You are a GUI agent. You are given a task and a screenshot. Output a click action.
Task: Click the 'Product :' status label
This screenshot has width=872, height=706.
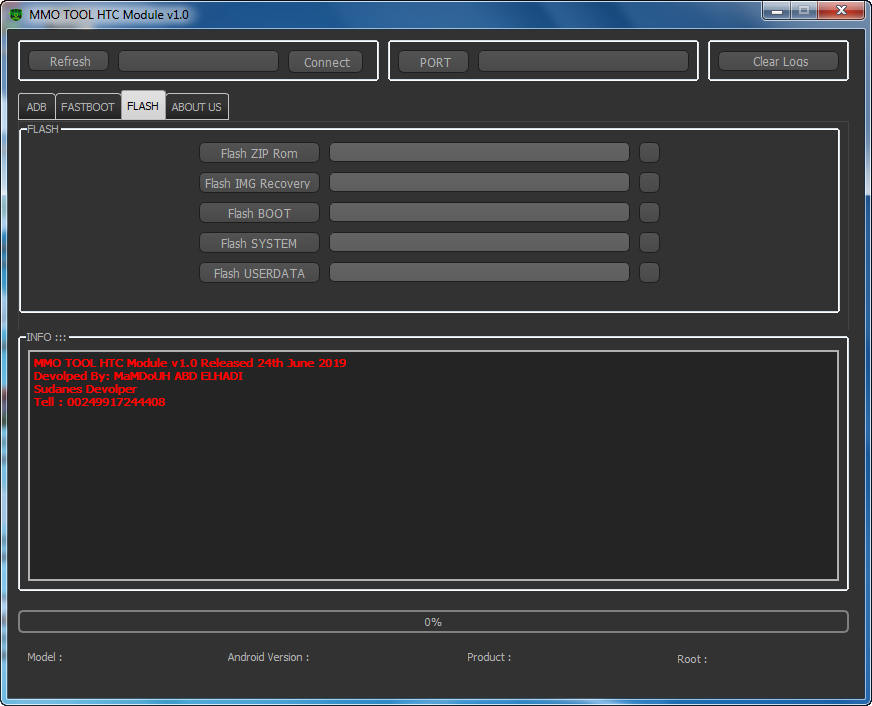489,657
